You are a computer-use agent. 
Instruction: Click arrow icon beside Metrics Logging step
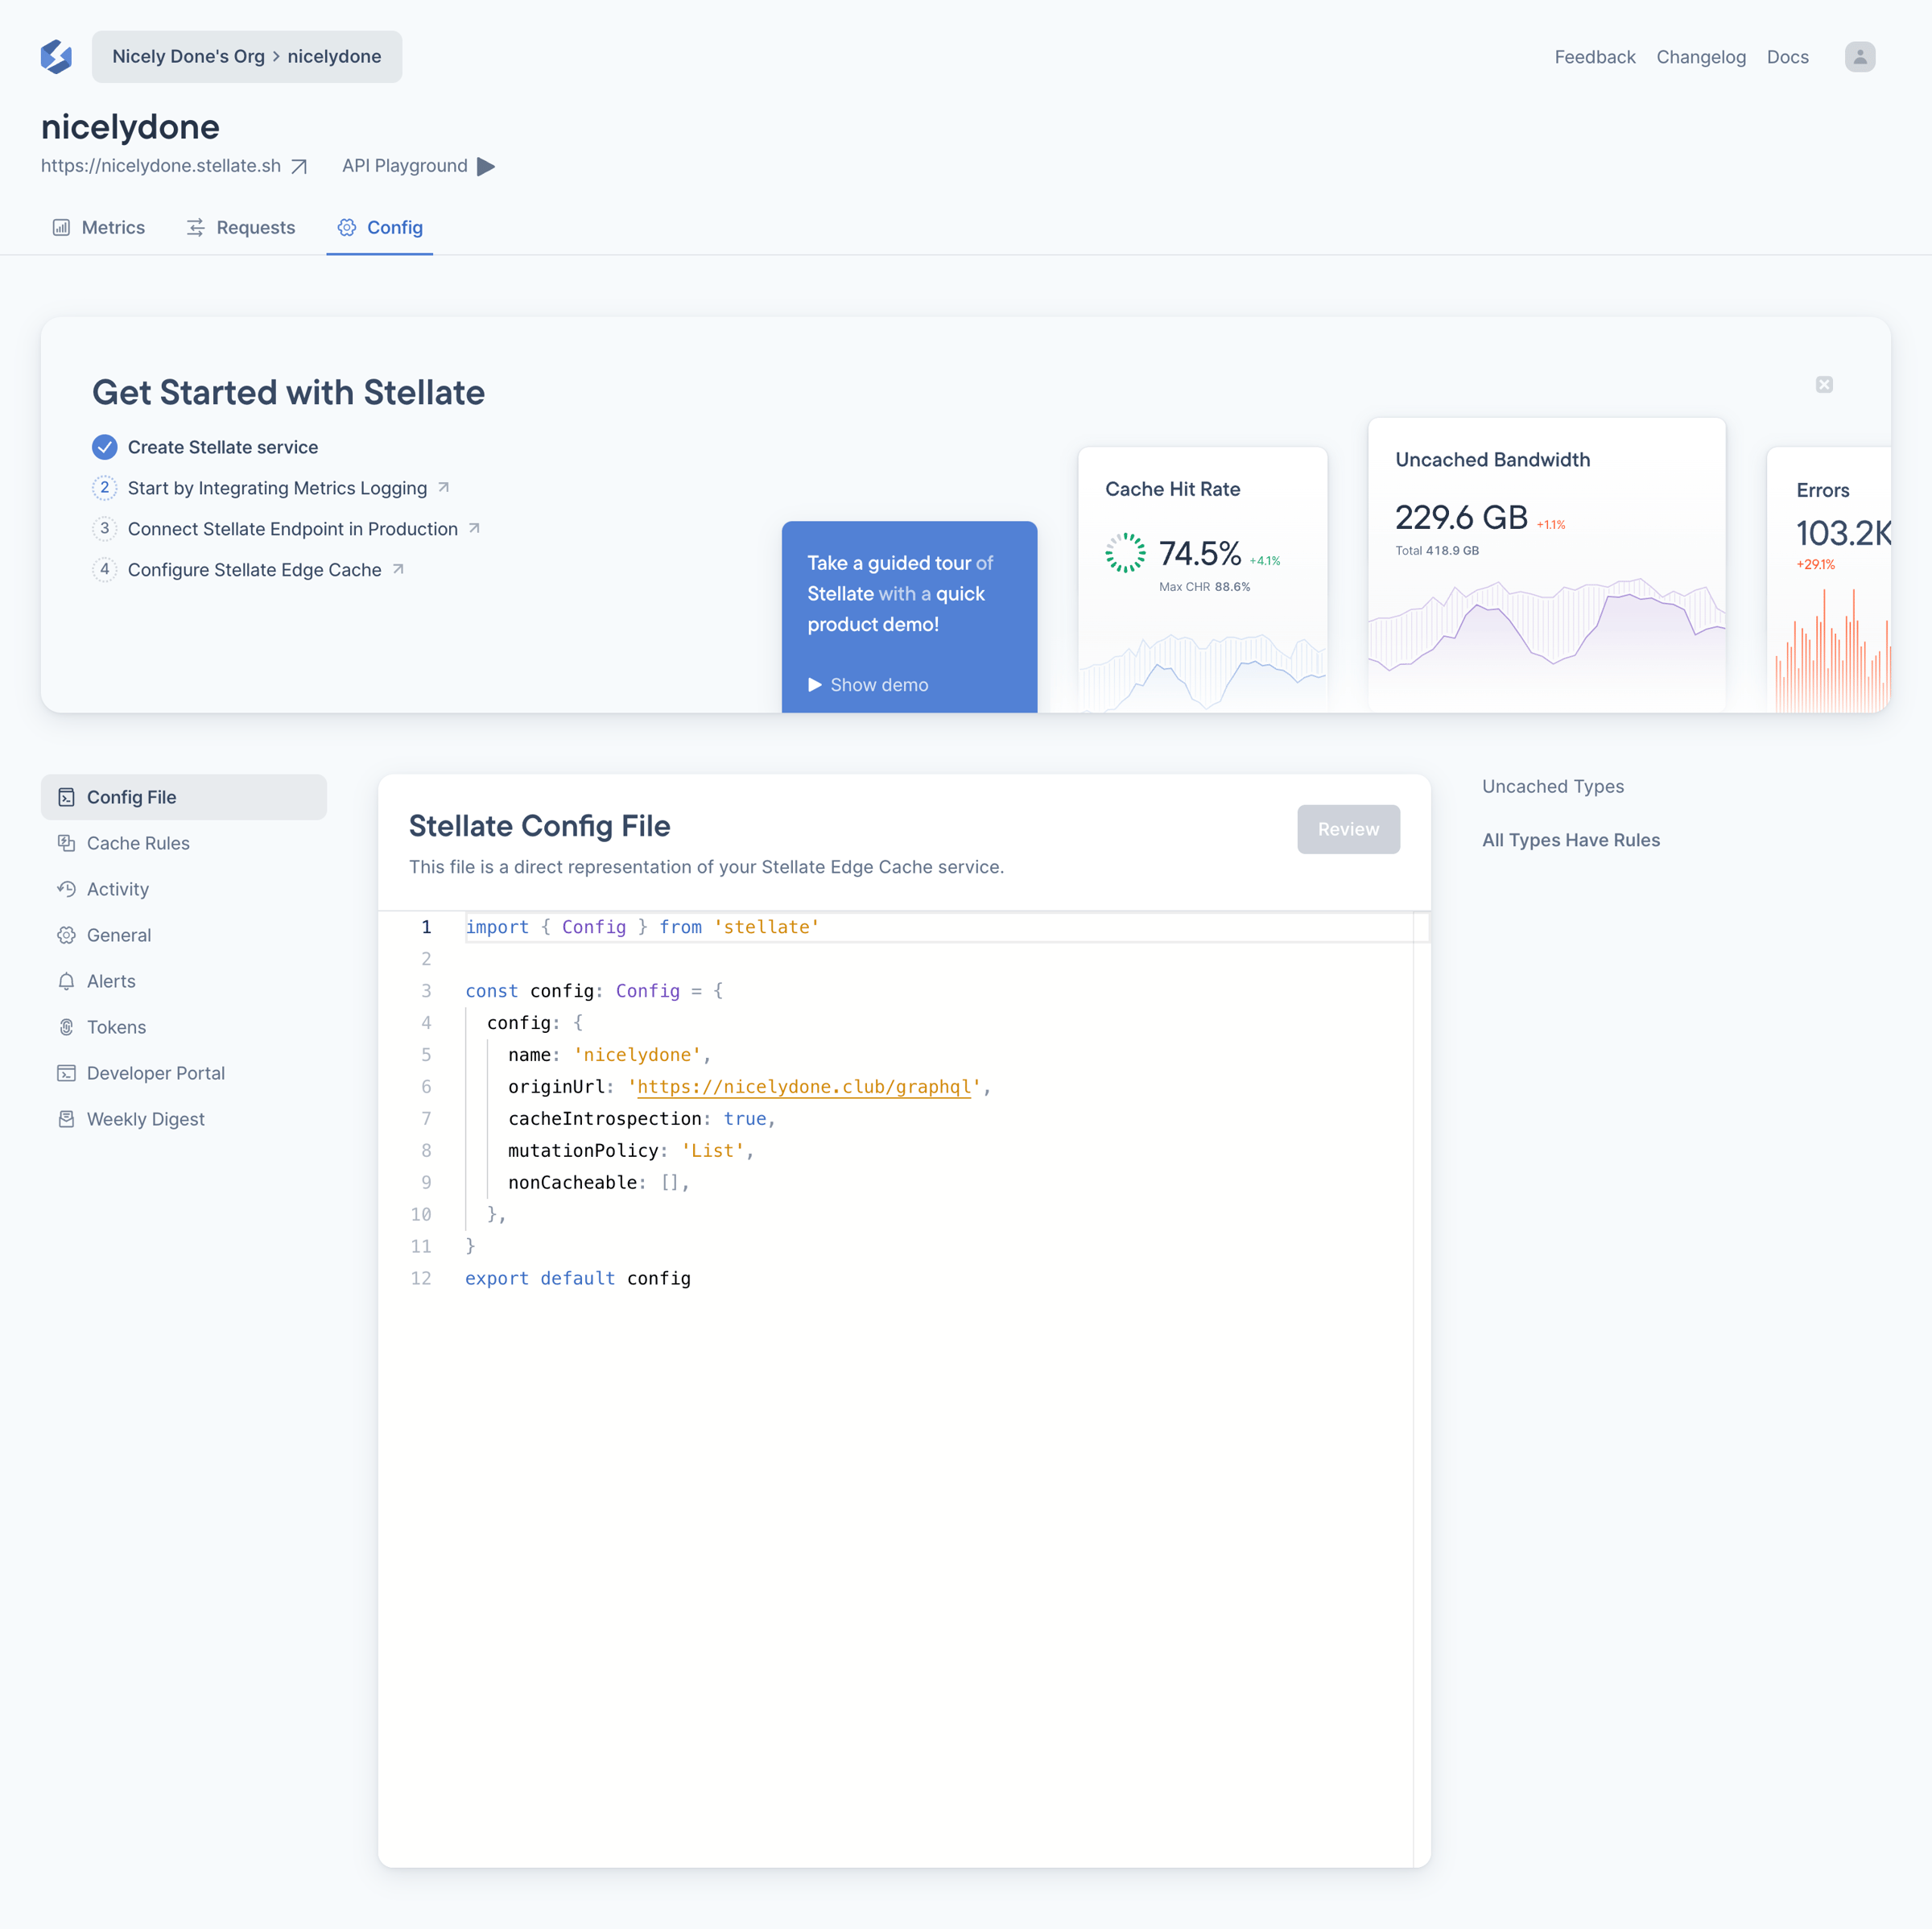pyautogui.click(x=444, y=487)
